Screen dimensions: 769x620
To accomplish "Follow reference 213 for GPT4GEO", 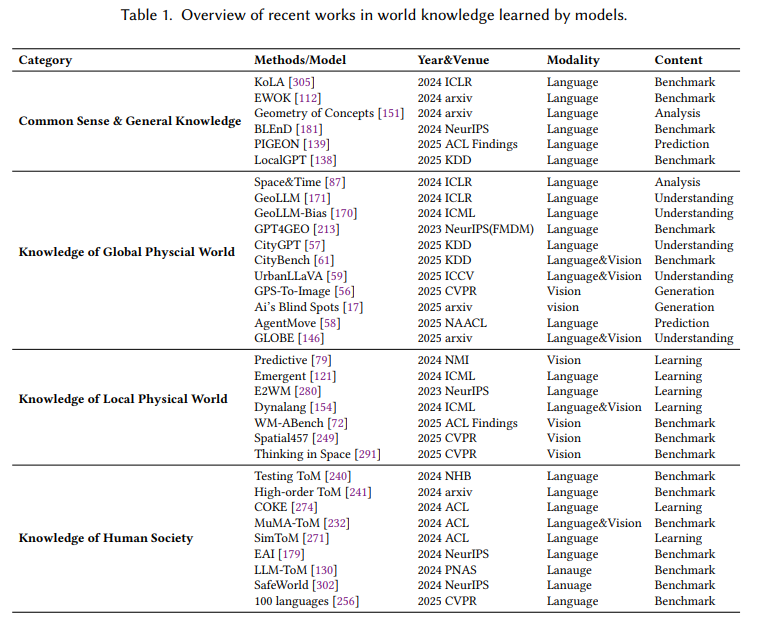I will tap(326, 230).
